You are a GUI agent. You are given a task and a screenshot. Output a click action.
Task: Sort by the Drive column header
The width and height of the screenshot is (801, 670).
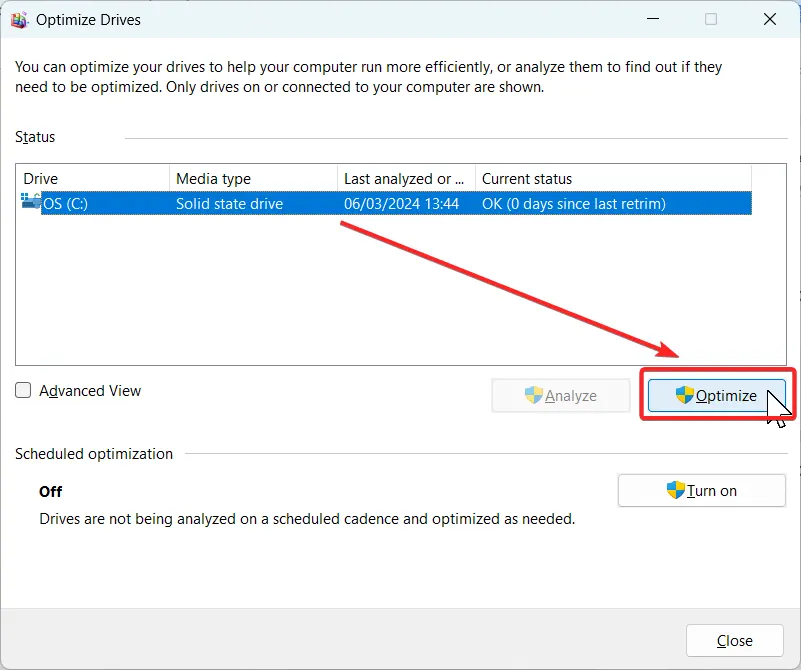tap(92, 179)
